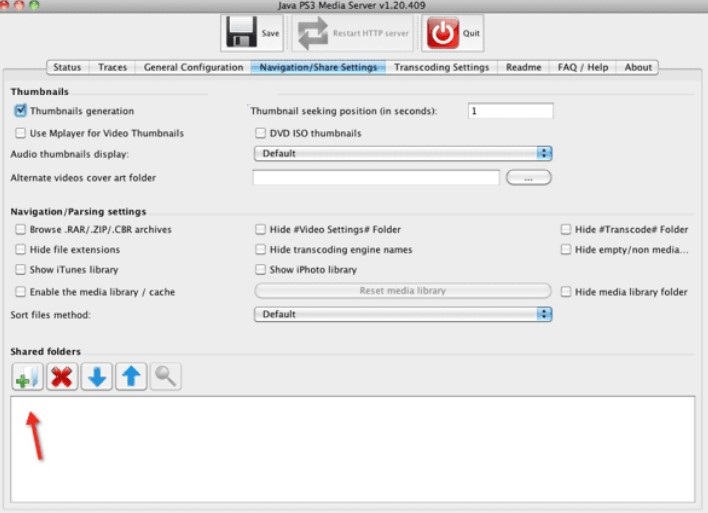708x513 pixels.
Task: Open the FAQ / Help tab
Action: coord(583,67)
